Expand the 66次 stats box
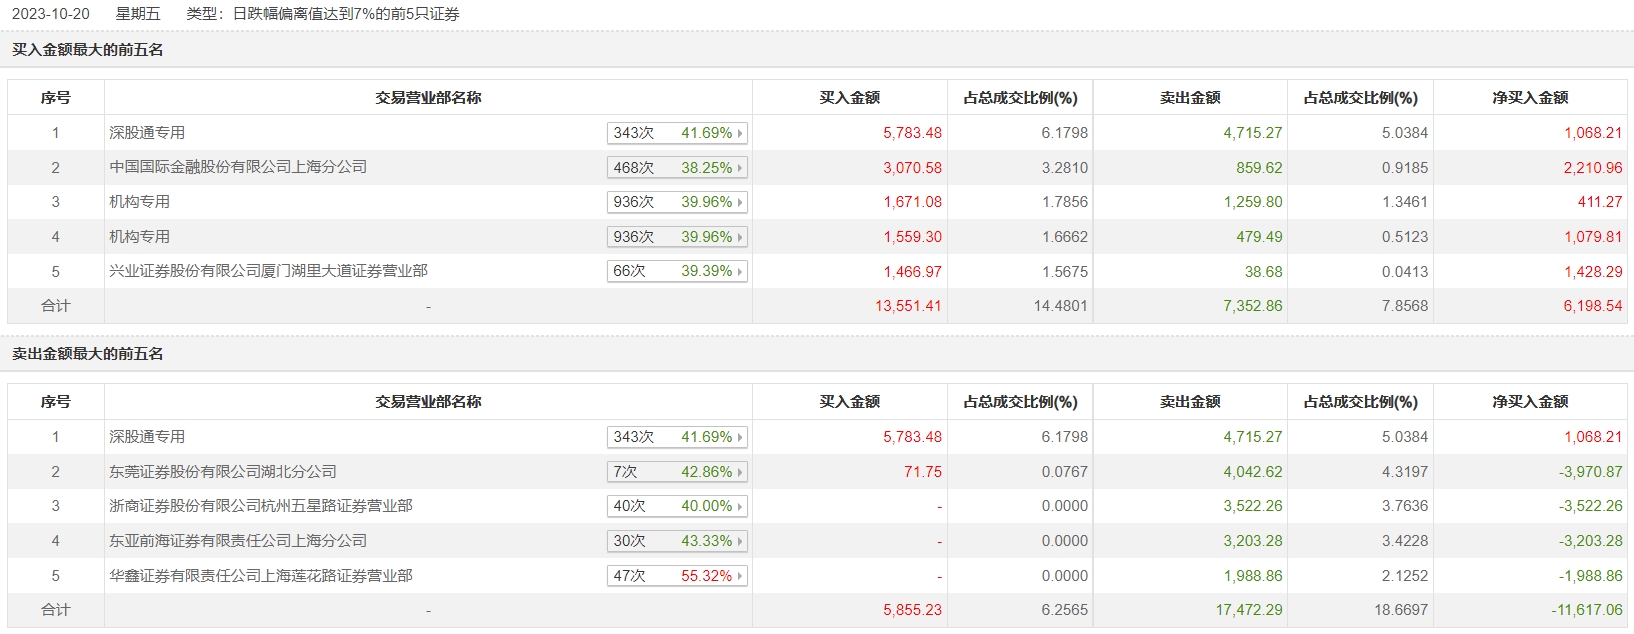 click(677, 271)
